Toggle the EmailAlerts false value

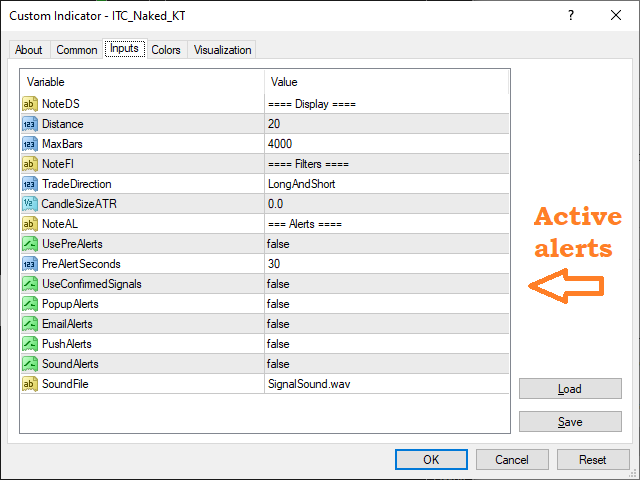385,324
